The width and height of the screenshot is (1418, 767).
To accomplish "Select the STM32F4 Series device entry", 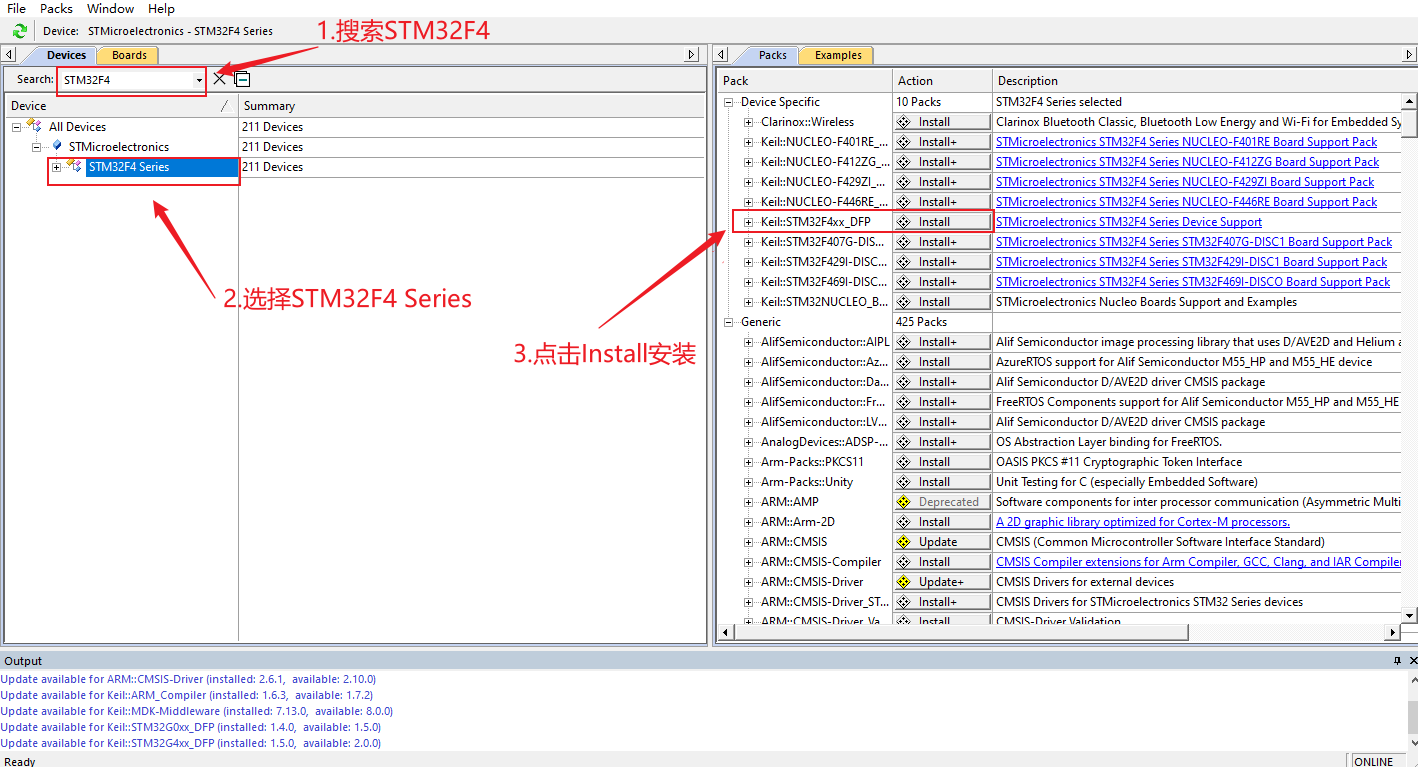I will pyautogui.click(x=129, y=167).
